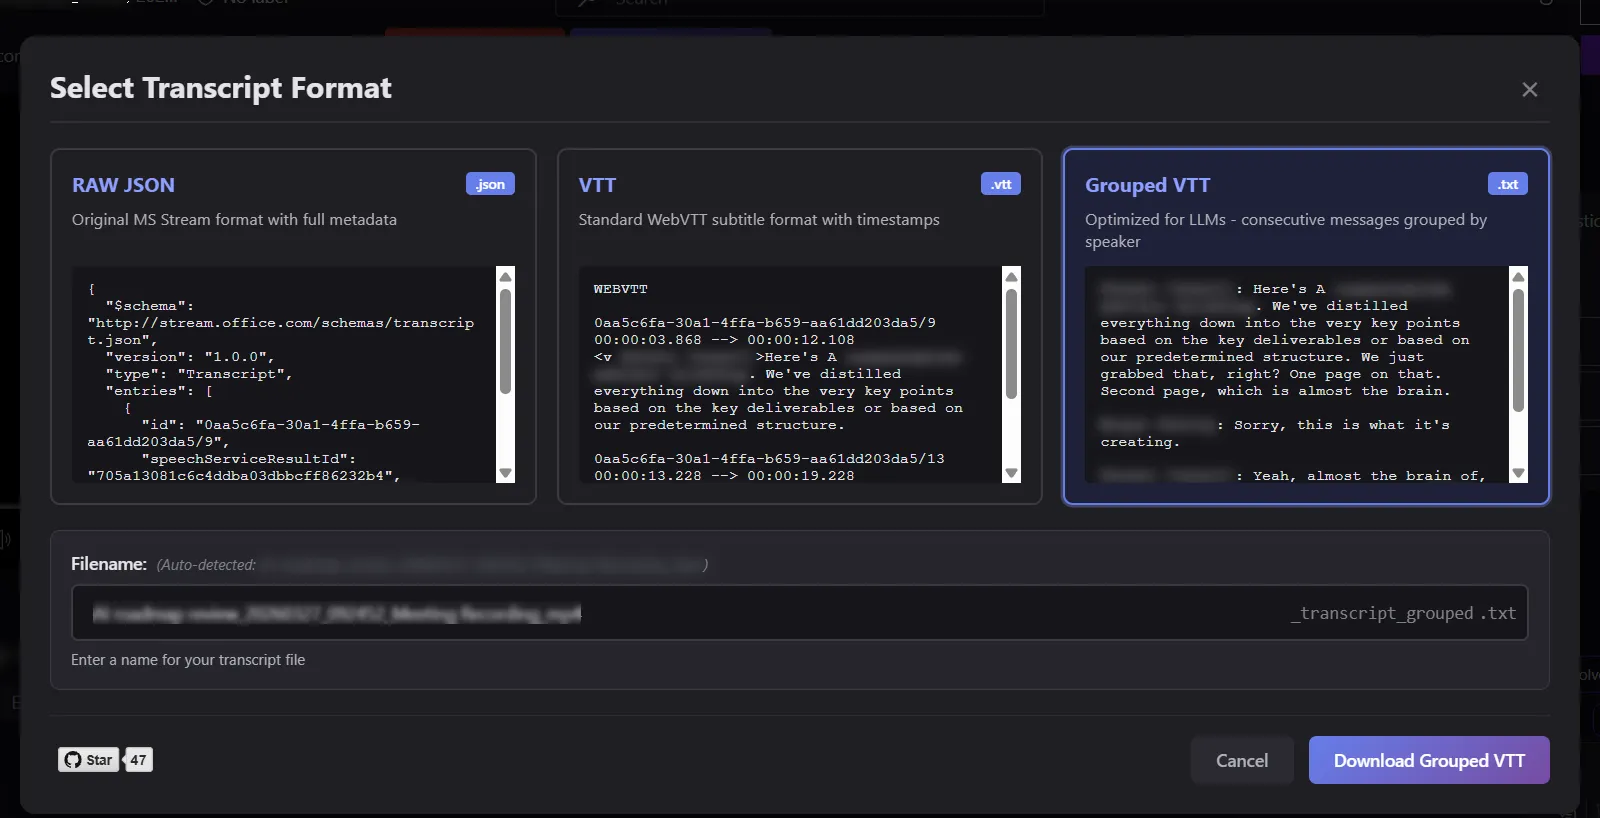Click the "_transcript_grouped .txt" suffix text

(1403, 613)
